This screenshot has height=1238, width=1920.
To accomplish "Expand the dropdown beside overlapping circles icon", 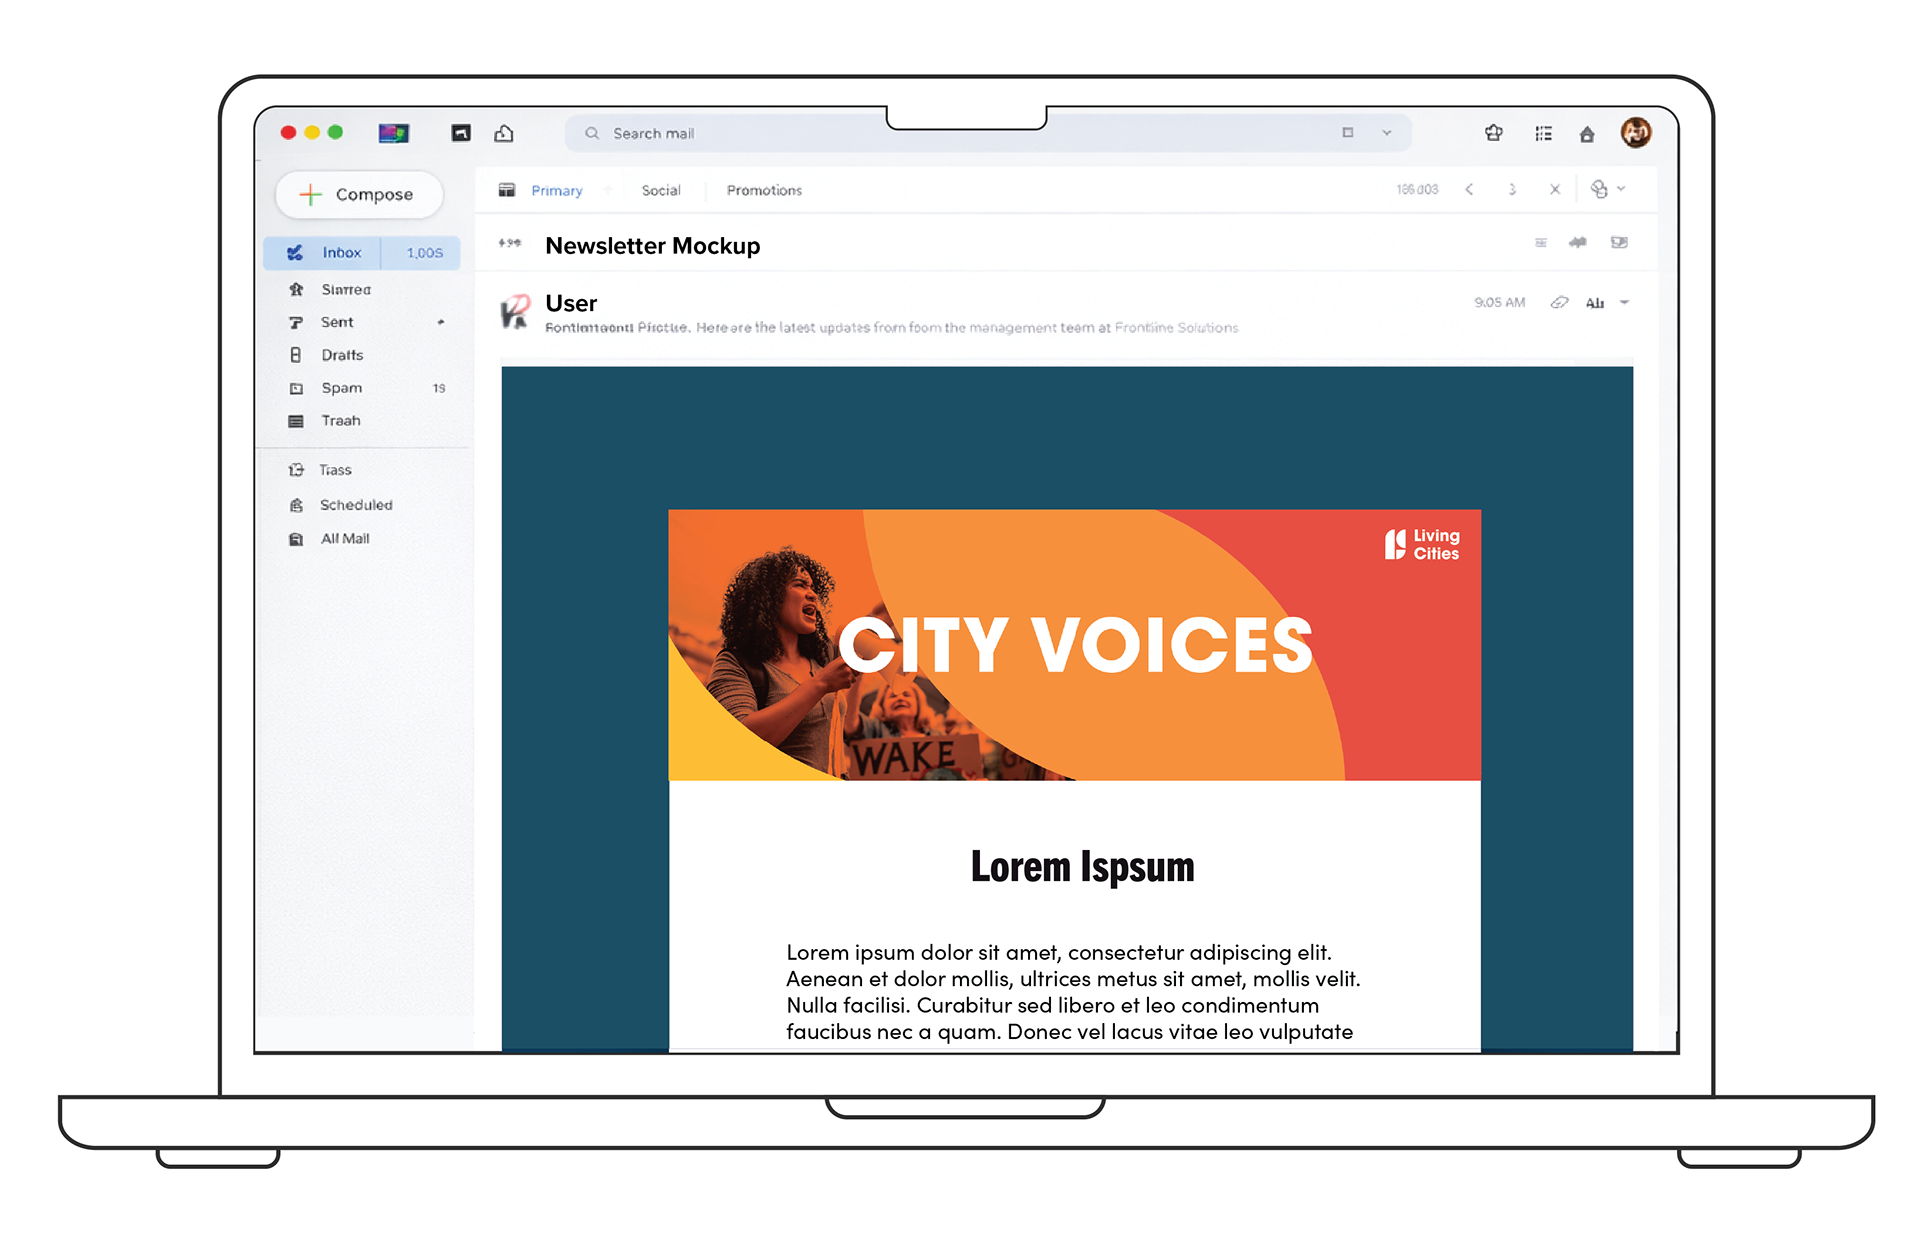I will (1621, 189).
